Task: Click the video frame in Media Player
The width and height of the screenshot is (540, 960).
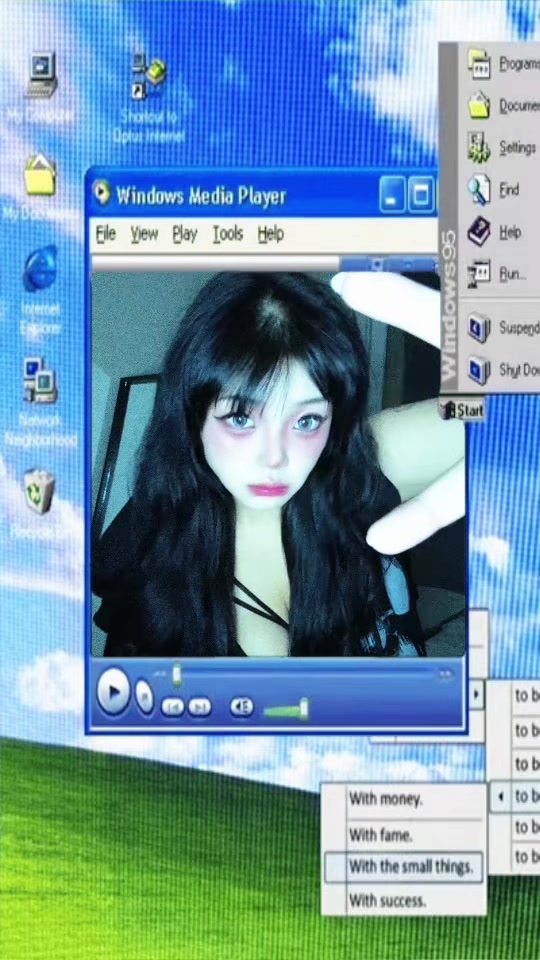Action: 279,464
